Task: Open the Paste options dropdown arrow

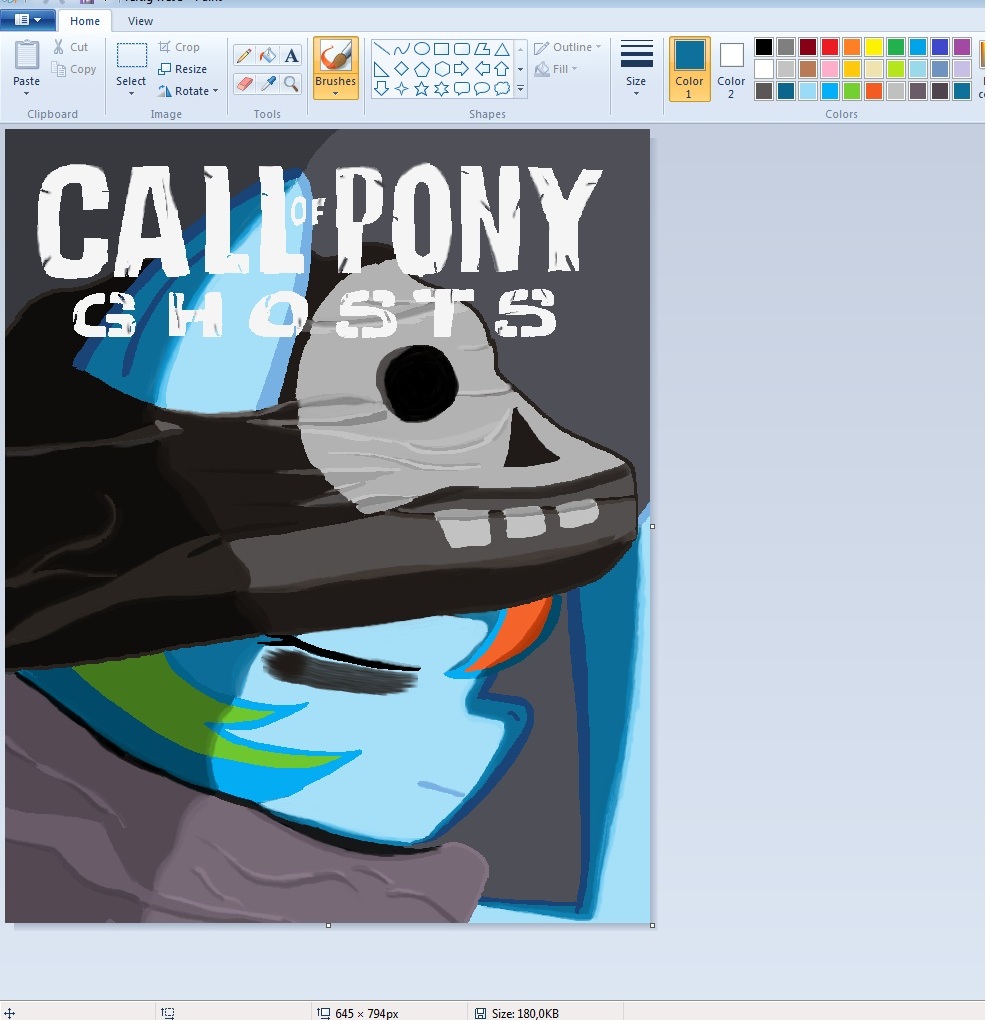Action: pyautogui.click(x=27, y=94)
